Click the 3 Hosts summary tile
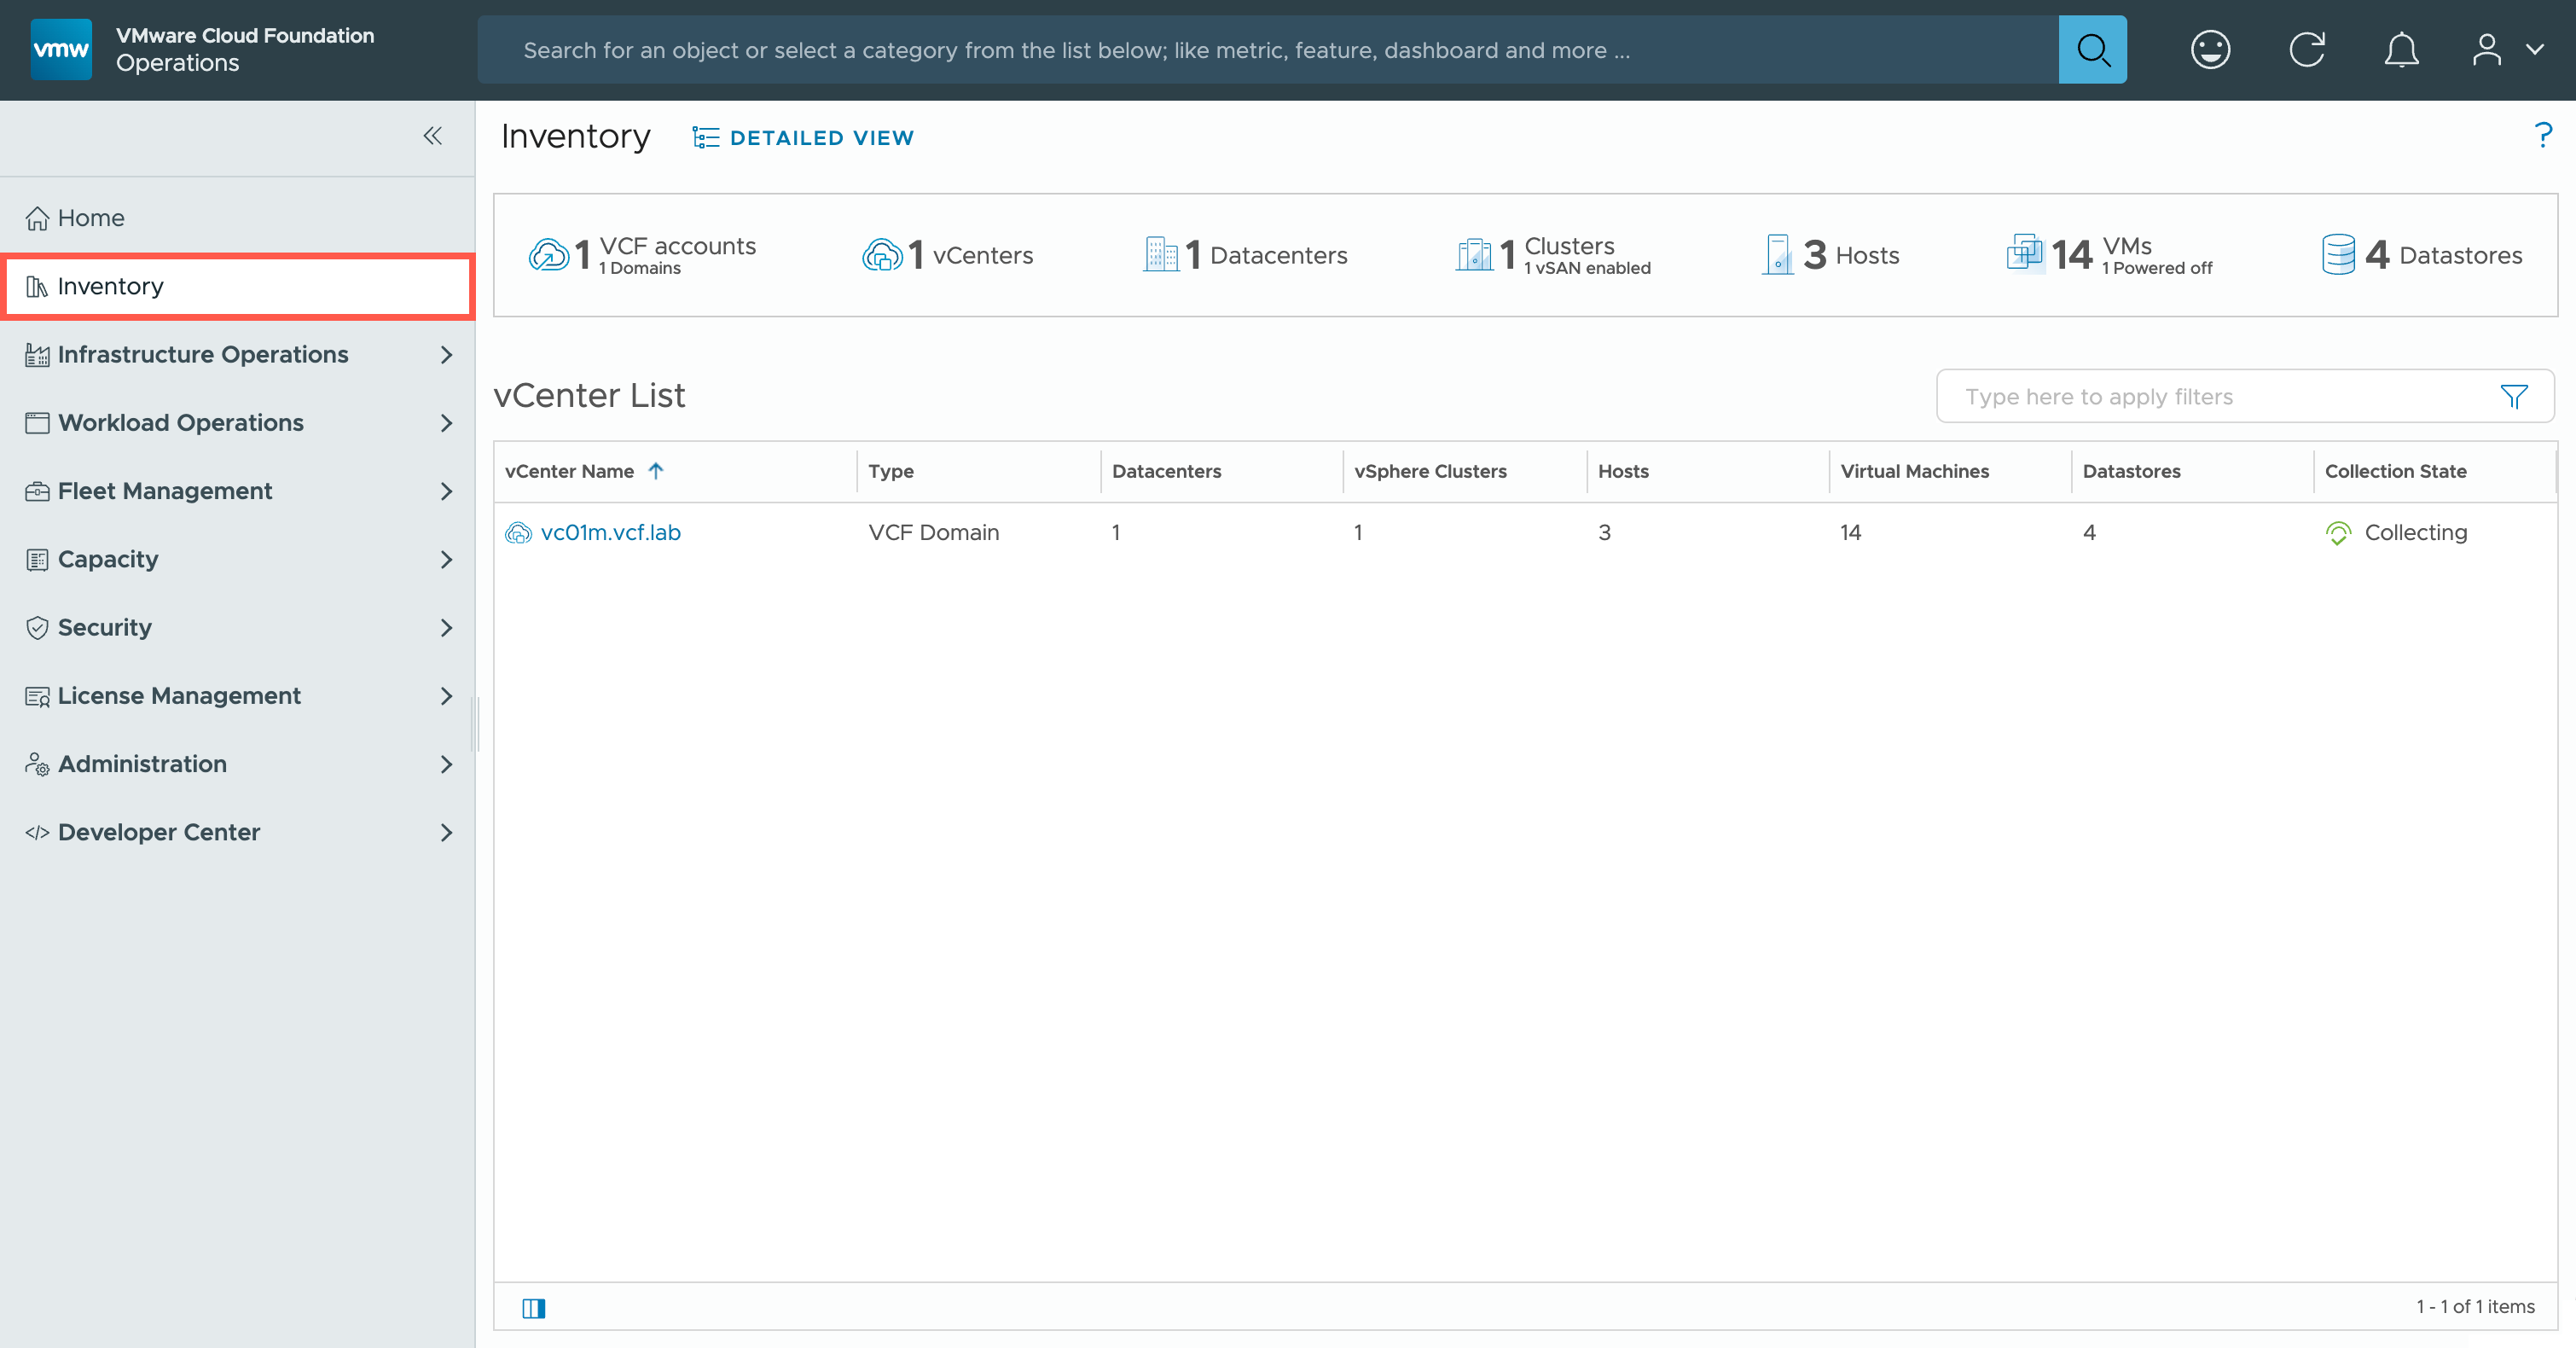 coord(1830,255)
